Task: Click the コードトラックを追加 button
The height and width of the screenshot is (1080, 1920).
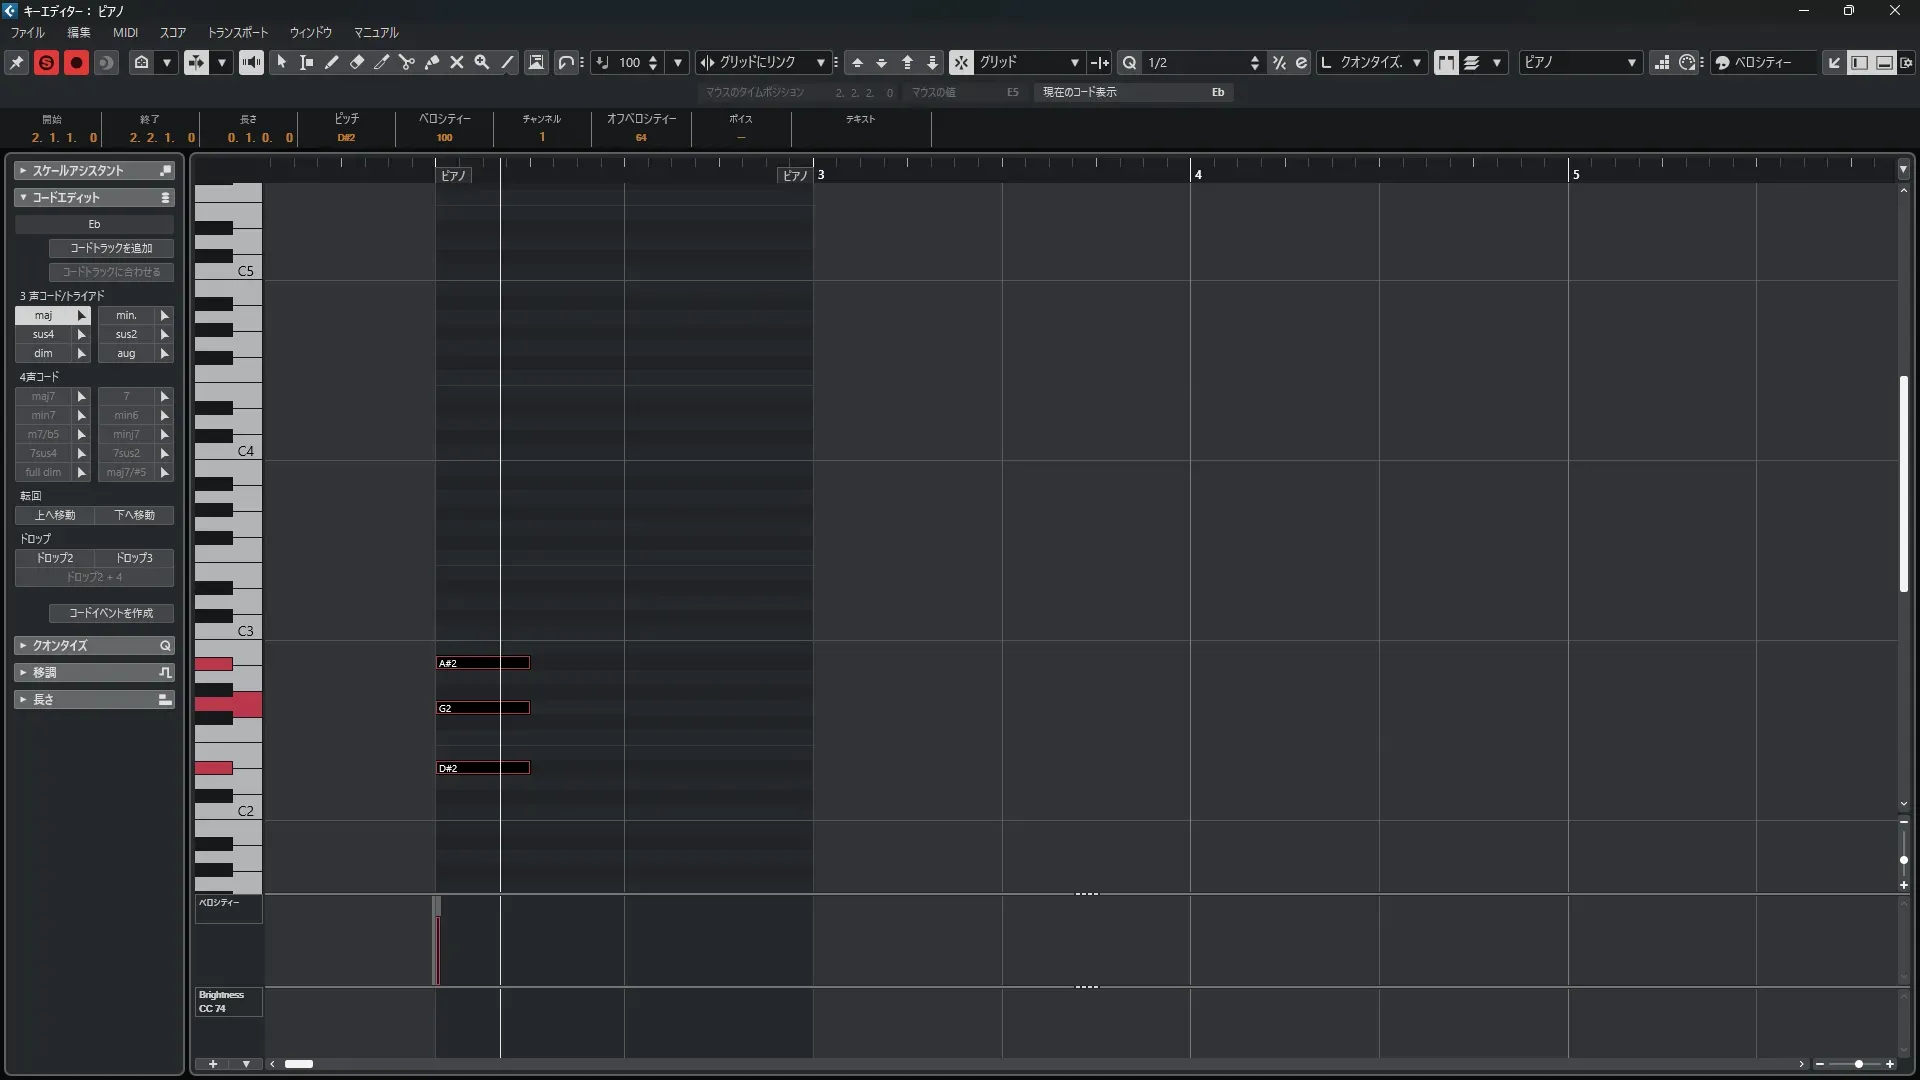Action: (x=111, y=248)
